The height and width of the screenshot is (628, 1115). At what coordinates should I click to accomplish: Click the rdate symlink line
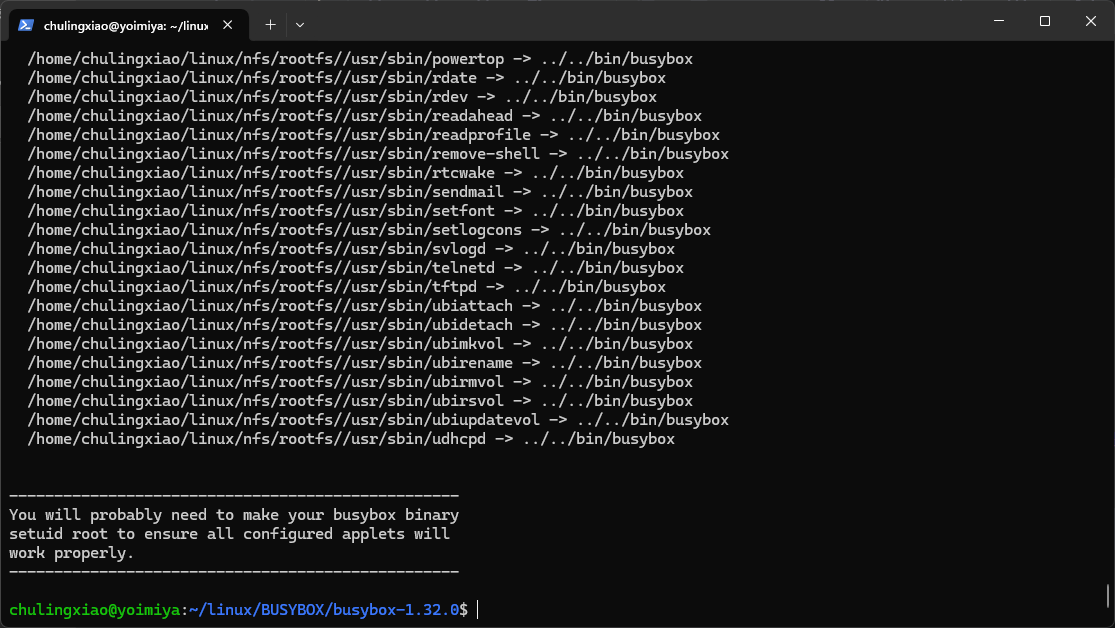click(x=346, y=78)
